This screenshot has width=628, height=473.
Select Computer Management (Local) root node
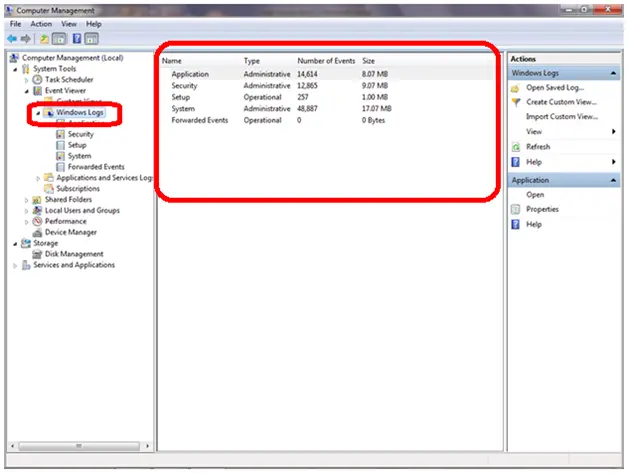tap(72, 58)
